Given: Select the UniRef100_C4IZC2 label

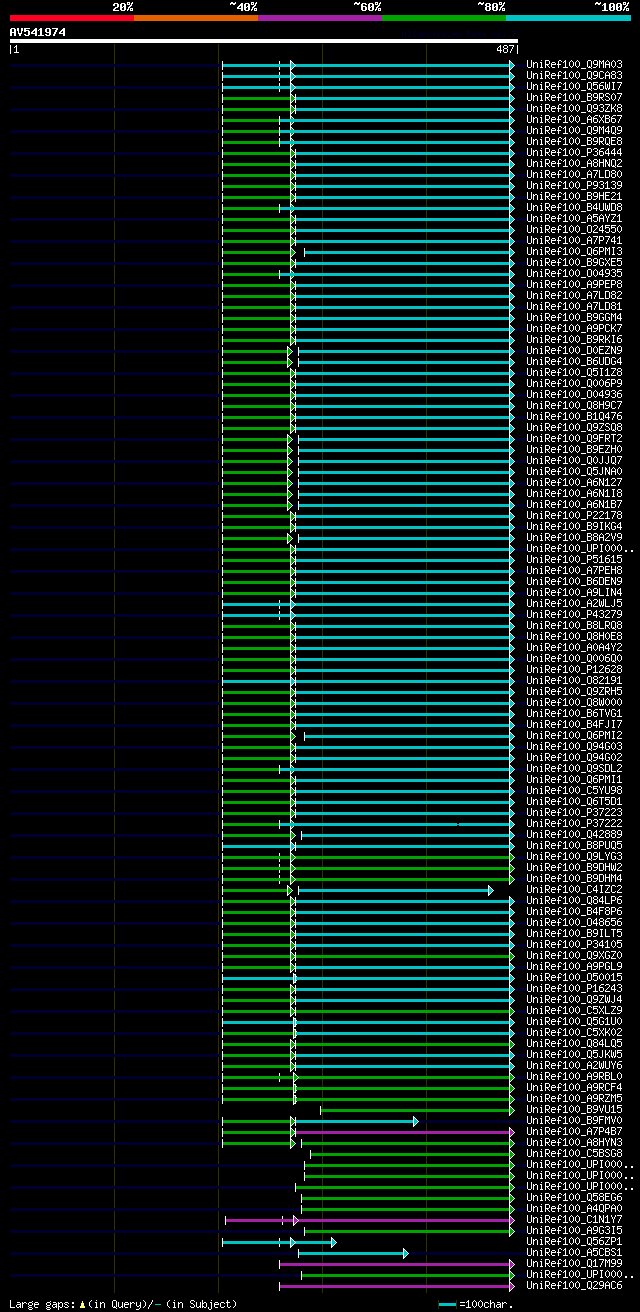Looking at the screenshot, I should (574, 889).
